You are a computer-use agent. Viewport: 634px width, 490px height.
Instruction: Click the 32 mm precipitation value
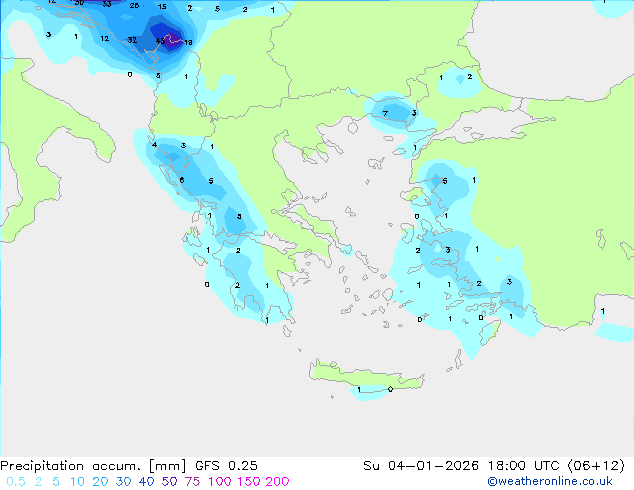click(132, 40)
